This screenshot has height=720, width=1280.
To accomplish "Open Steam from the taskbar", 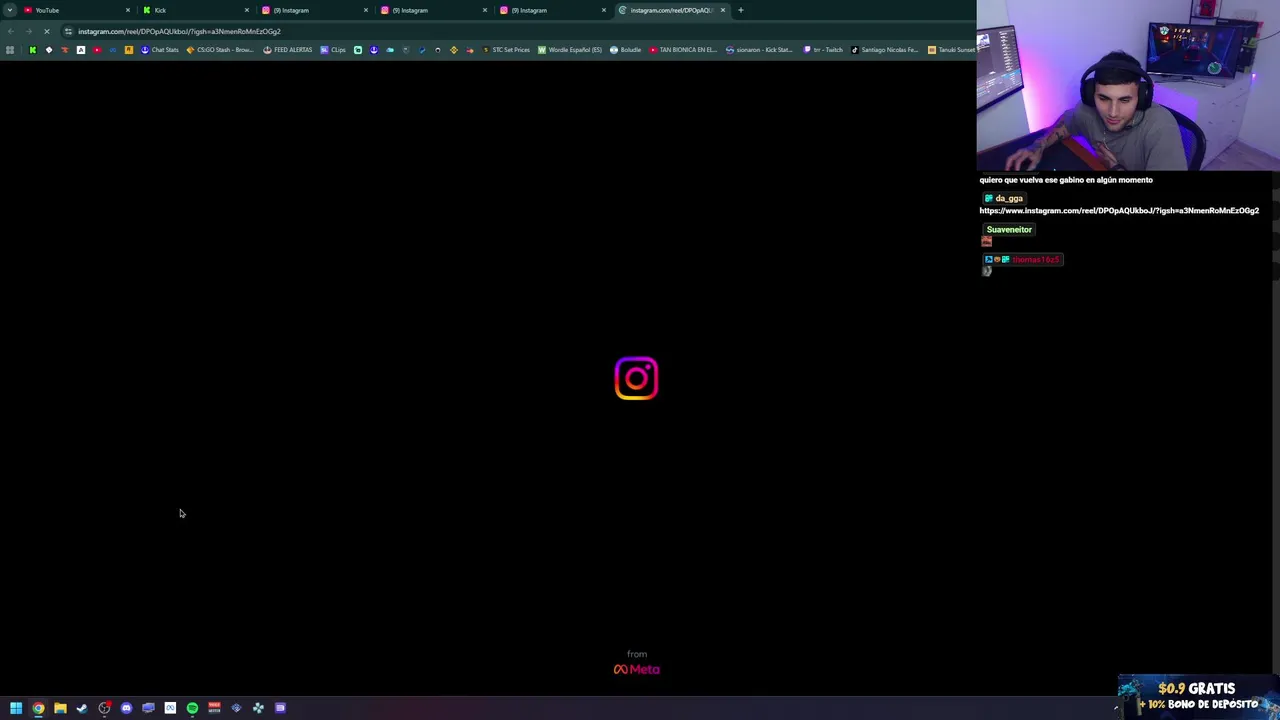I will [82, 708].
